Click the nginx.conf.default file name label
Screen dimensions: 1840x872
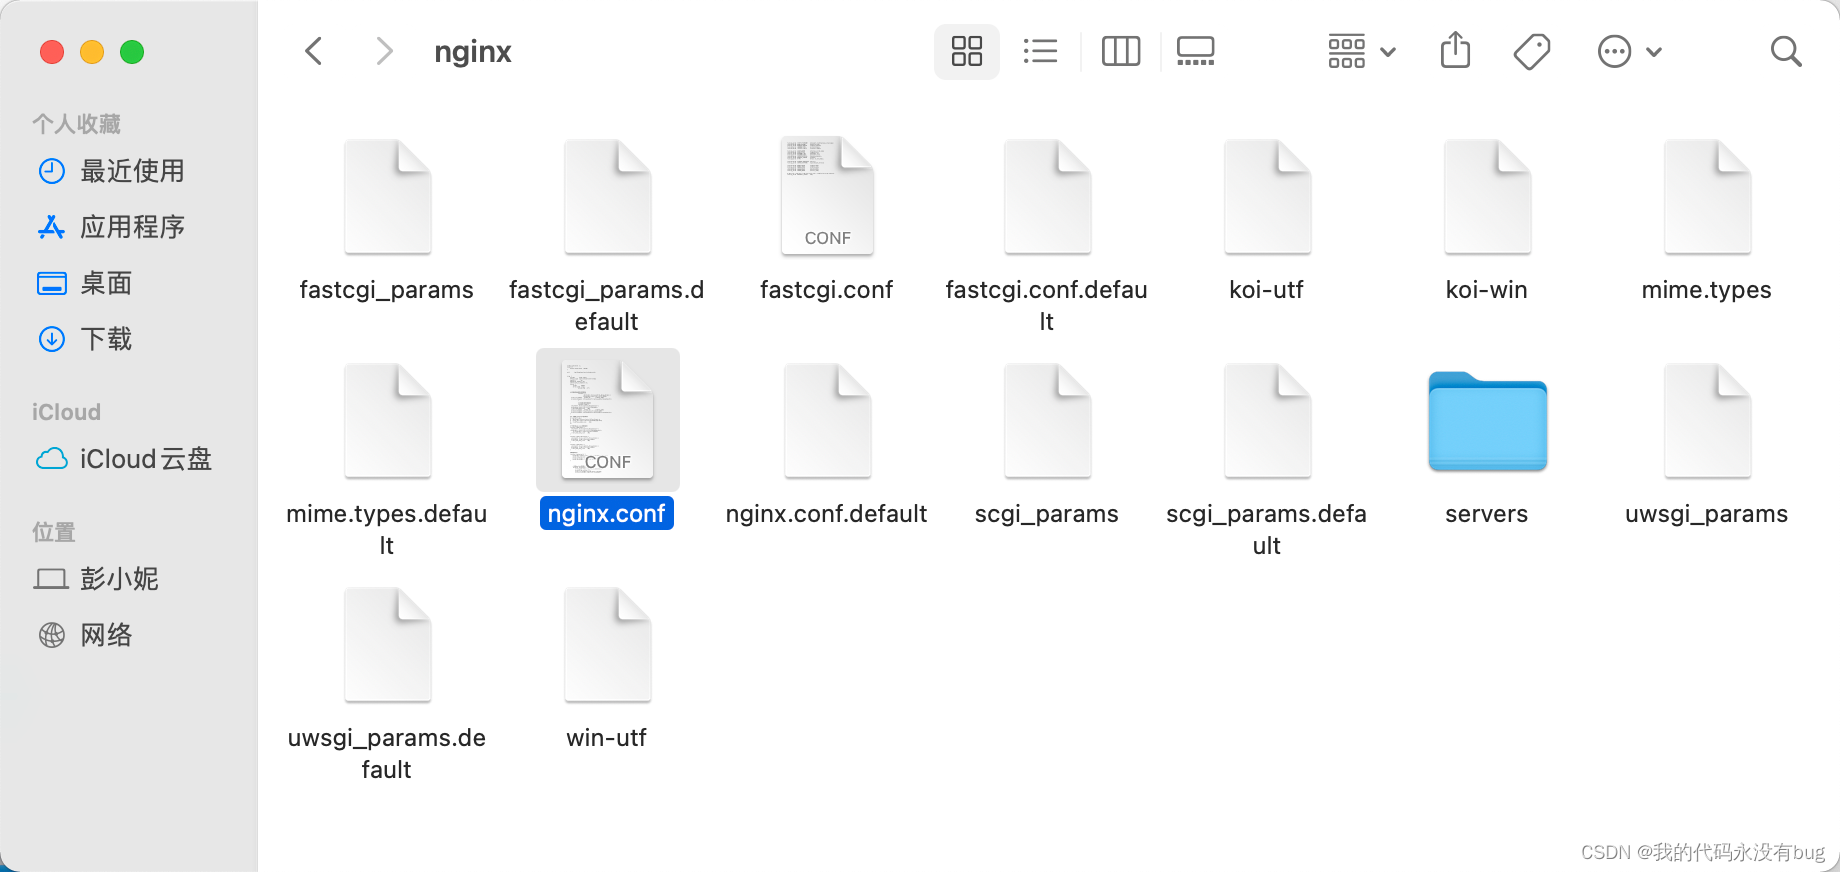(x=827, y=514)
